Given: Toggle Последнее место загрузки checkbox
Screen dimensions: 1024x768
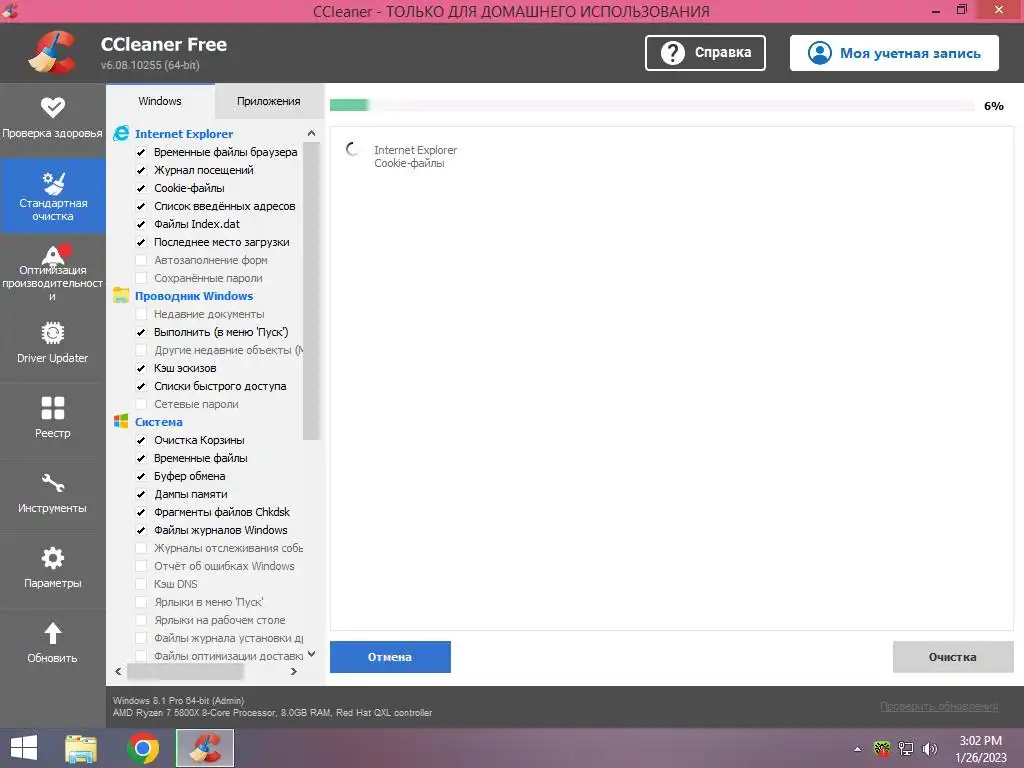Looking at the screenshot, I should tap(141, 242).
